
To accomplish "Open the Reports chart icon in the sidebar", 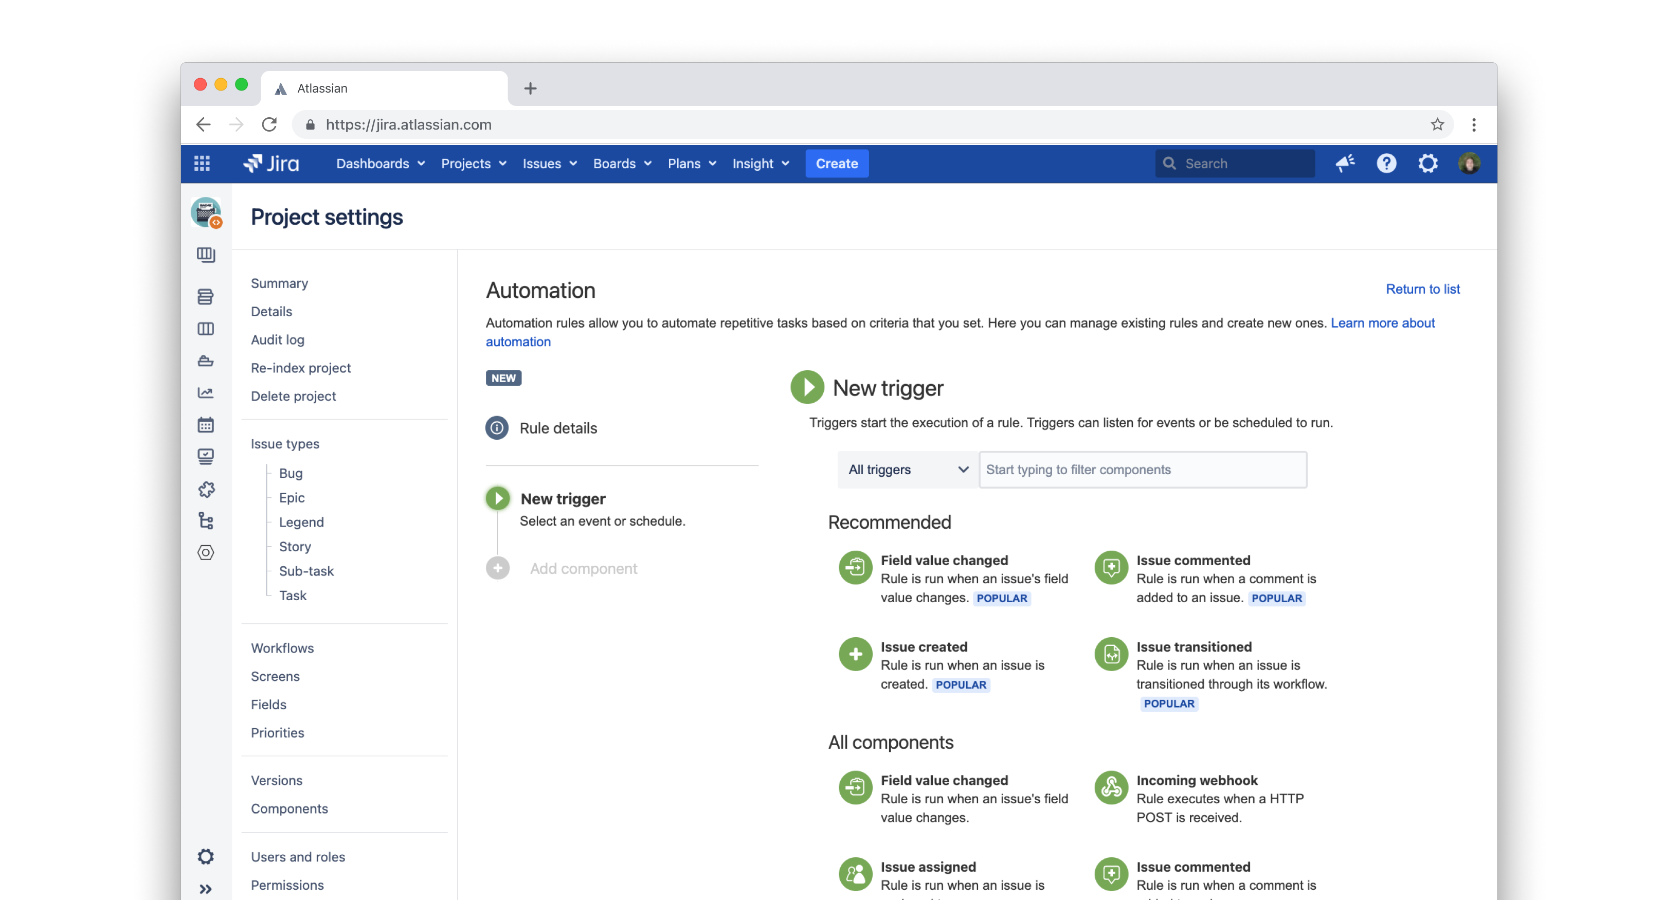I will (205, 392).
